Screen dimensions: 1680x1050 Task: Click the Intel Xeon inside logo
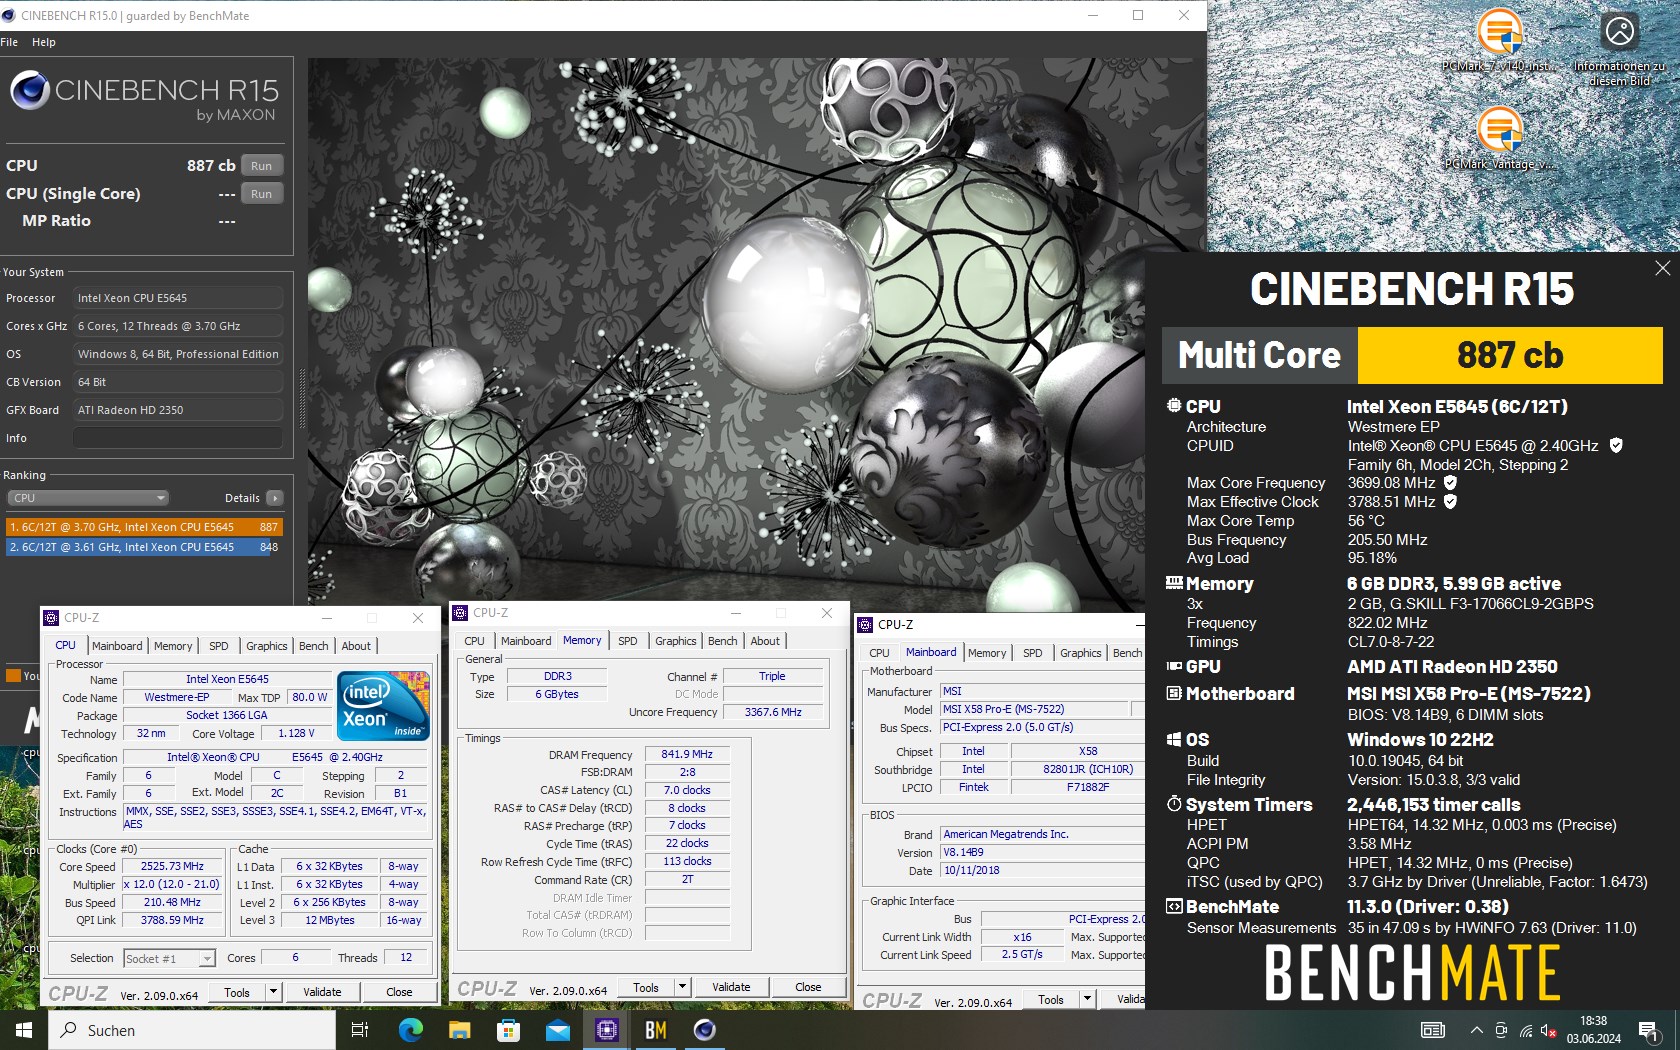pos(384,705)
